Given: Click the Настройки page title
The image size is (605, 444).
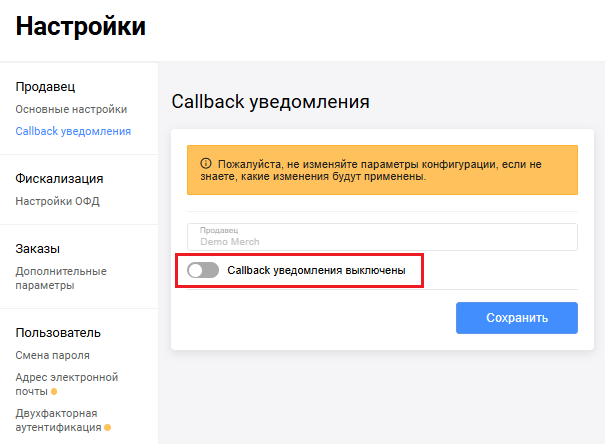Looking at the screenshot, I should (x=80, y=27).
